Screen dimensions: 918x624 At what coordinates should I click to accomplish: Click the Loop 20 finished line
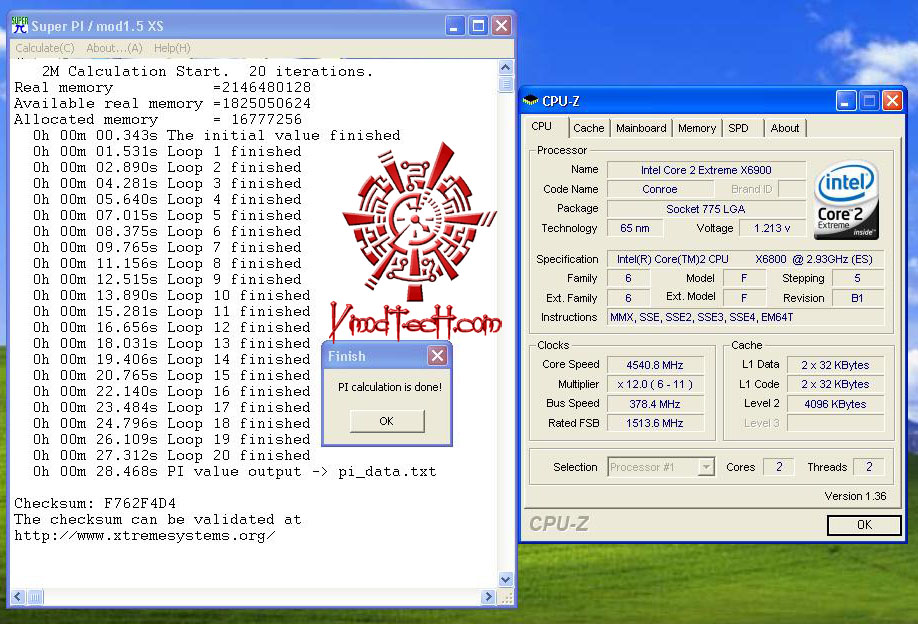point(172,455)
